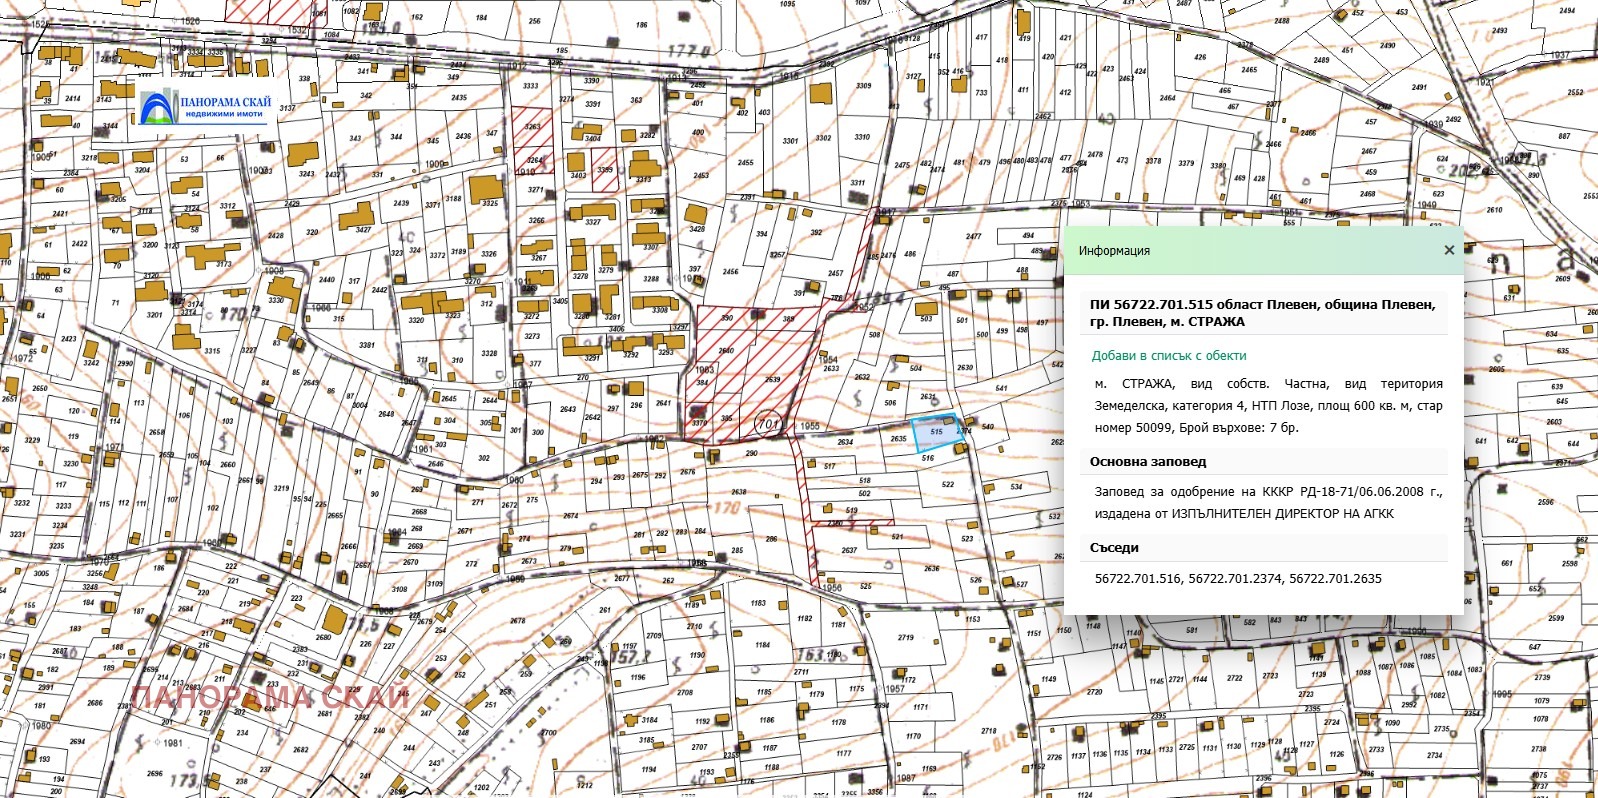Select hatched parcel 2639 on the map
The image size is (1598, 798).
tap(772, 380)
